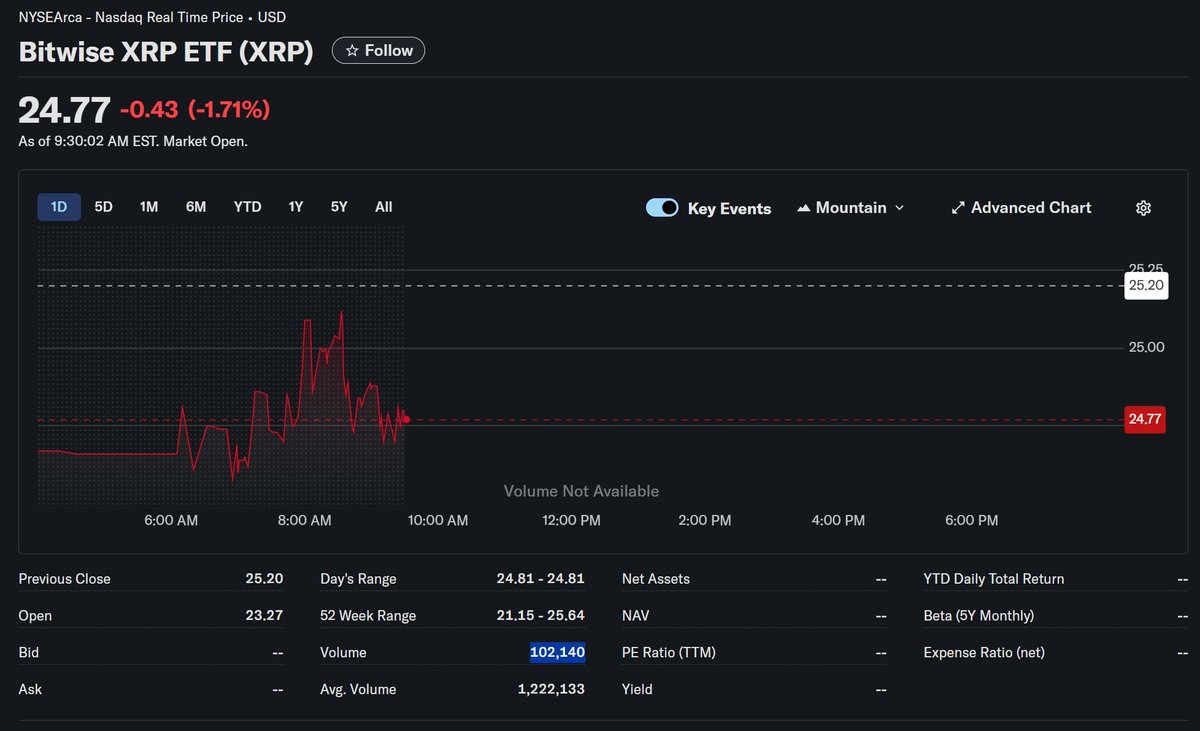Open chart settings gear icon
Viewport: 1200px width, 731px height.
point(1144,208)
